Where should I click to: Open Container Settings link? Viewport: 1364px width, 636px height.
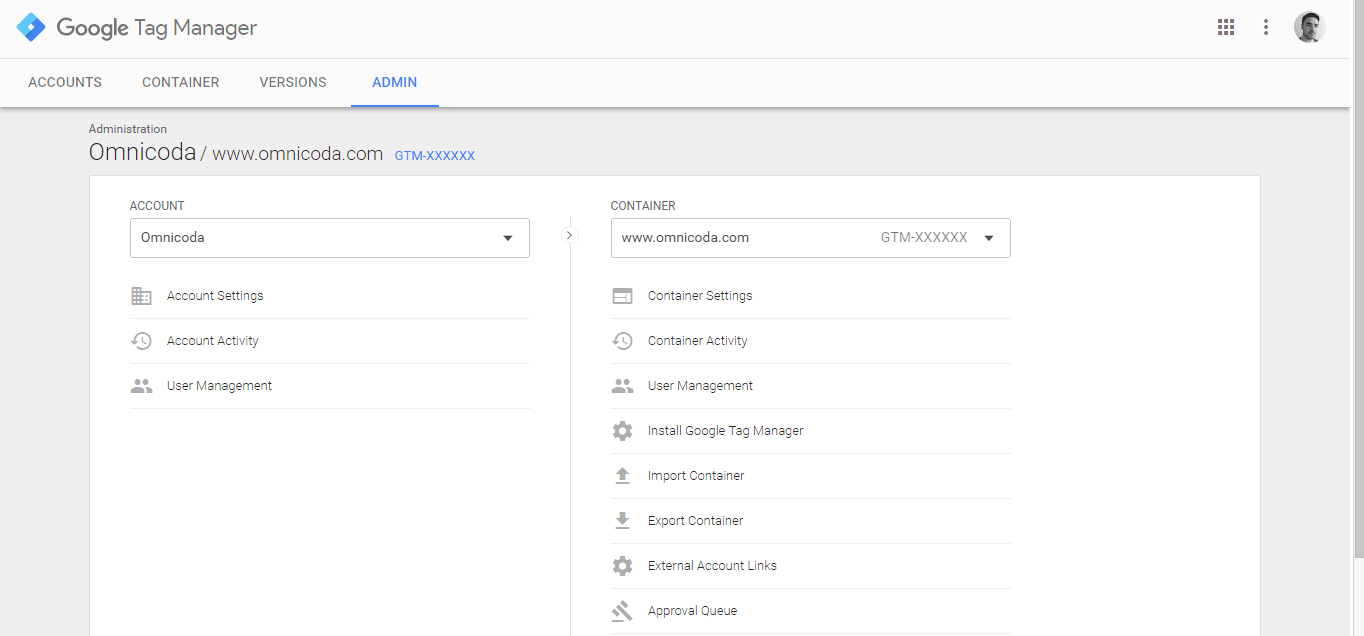click(x=700, y=296)
